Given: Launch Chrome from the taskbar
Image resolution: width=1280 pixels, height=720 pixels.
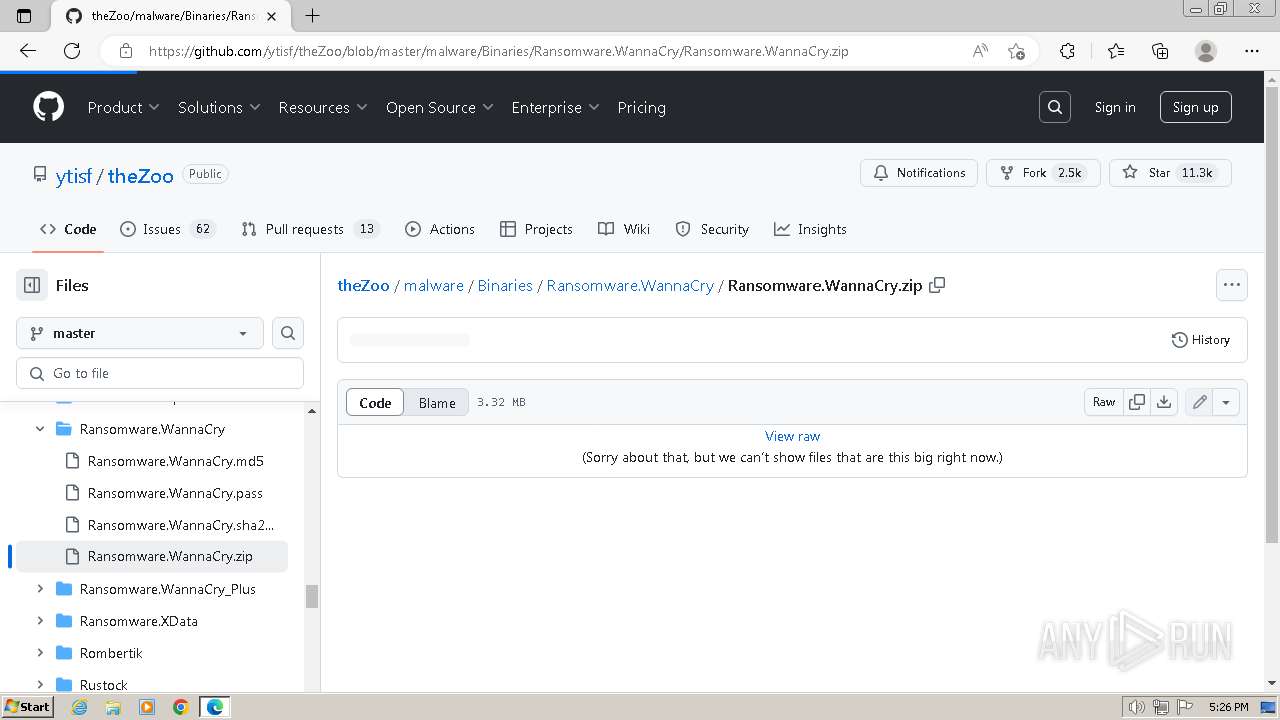Looking at the screenshot, I should (180, 707).
